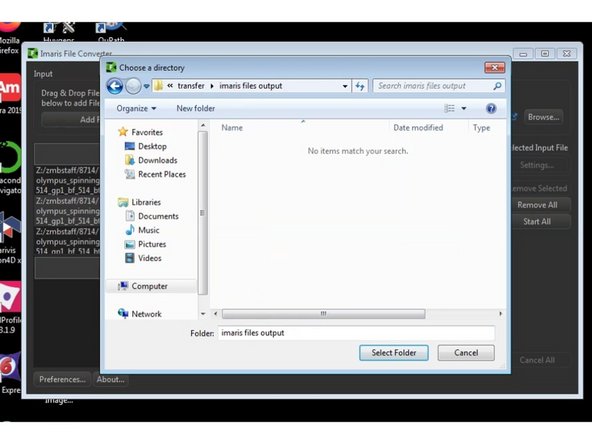592x444 pixels.
Task: Click the Huygens desktop shortcut icon
Action: pos(59,32)
